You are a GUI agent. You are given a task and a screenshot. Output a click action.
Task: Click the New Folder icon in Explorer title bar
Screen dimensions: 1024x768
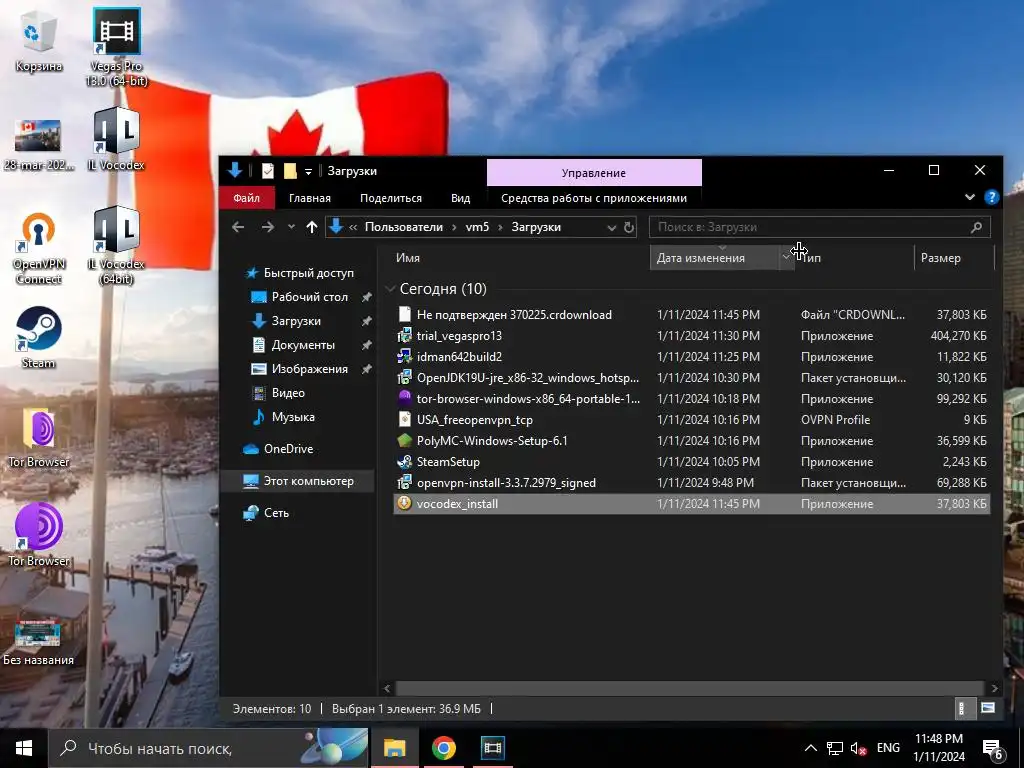290,171
